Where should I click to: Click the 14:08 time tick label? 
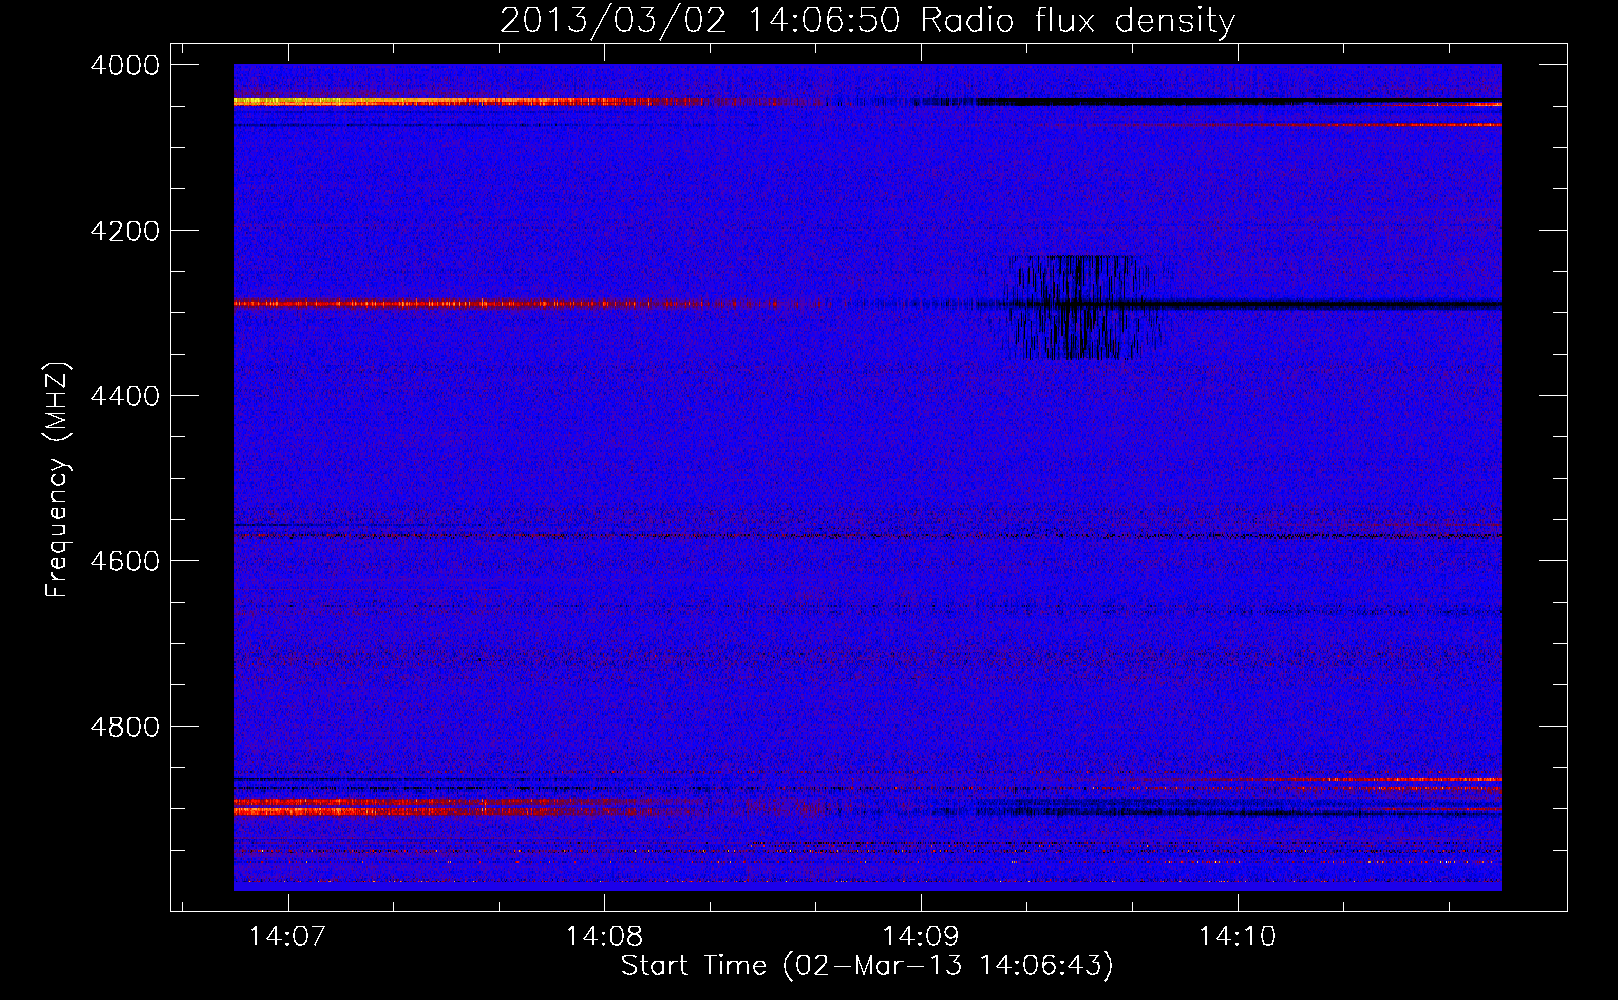point(605,937)
